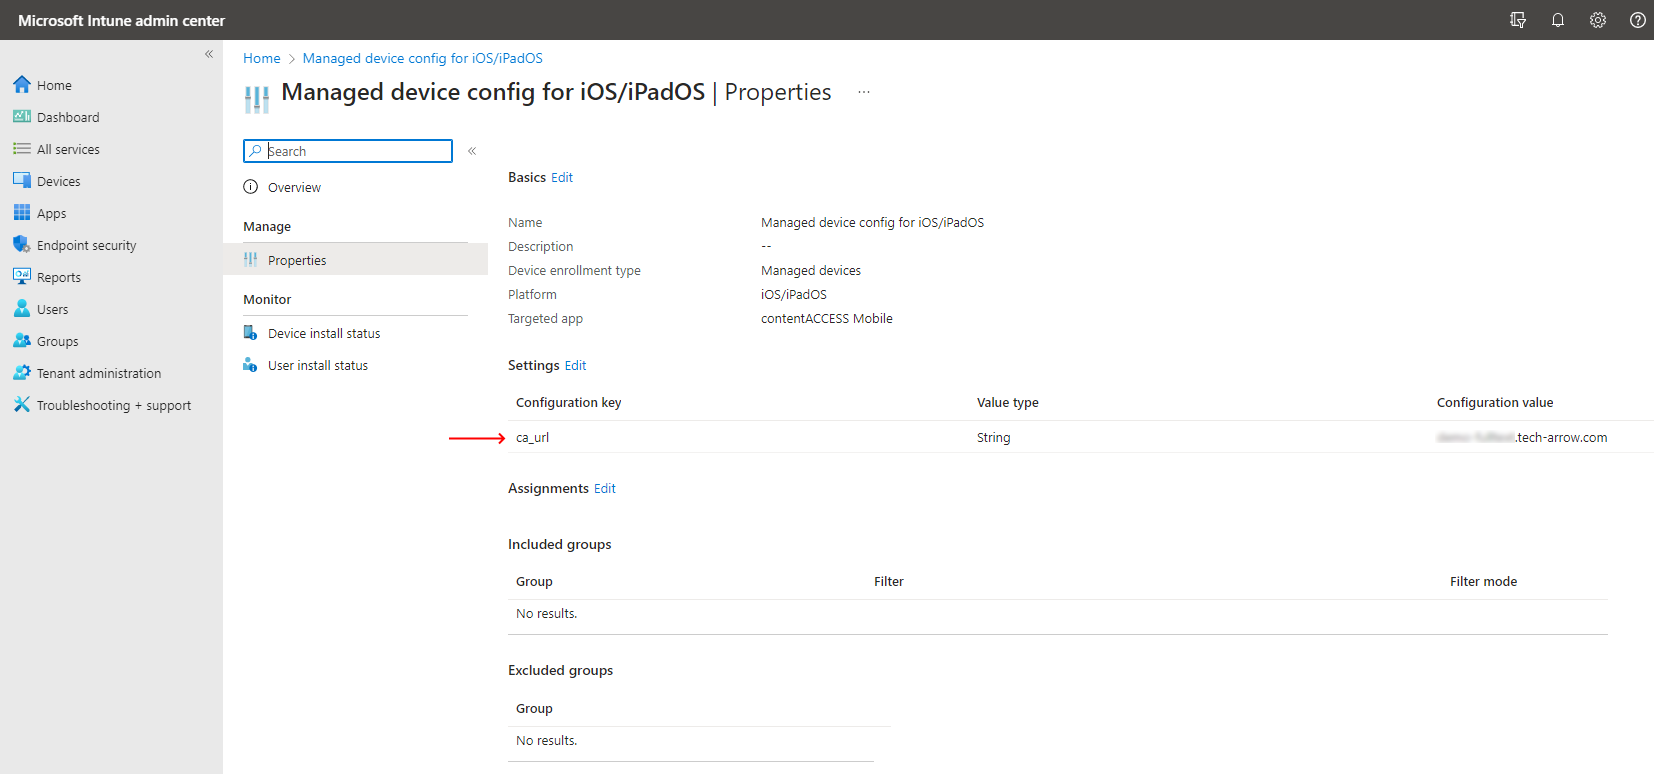This screenshot has width=1654, height=774.
Task: Open the help question mark icon
Action: tap(1638, 20)
